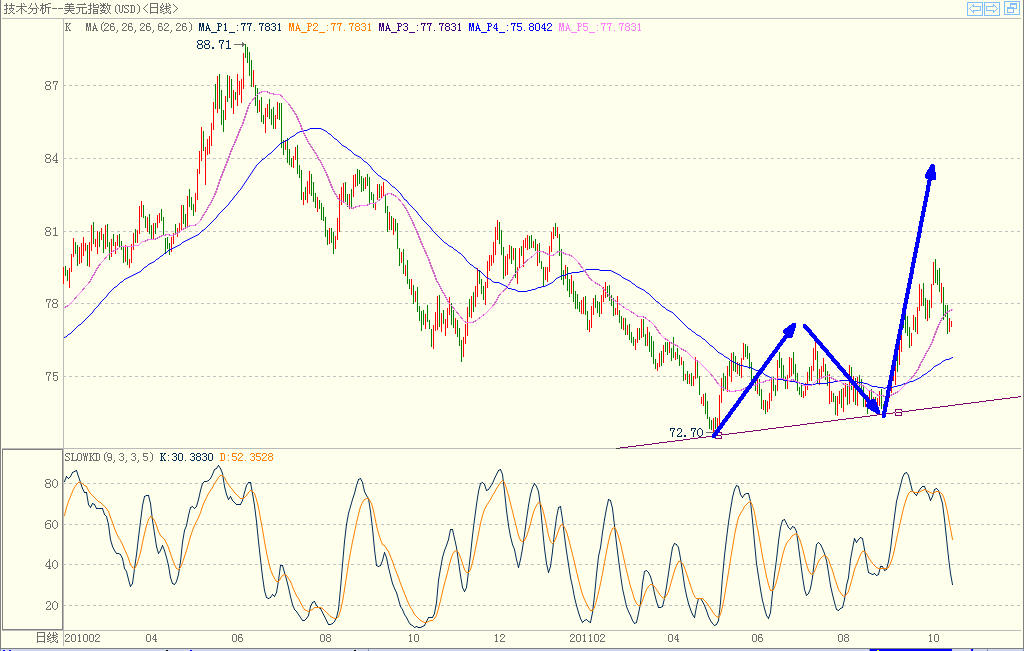Viewport: 1024px width, 651px height.
Task: Go to next chart with right arrow icon
Action: point(991,8)
